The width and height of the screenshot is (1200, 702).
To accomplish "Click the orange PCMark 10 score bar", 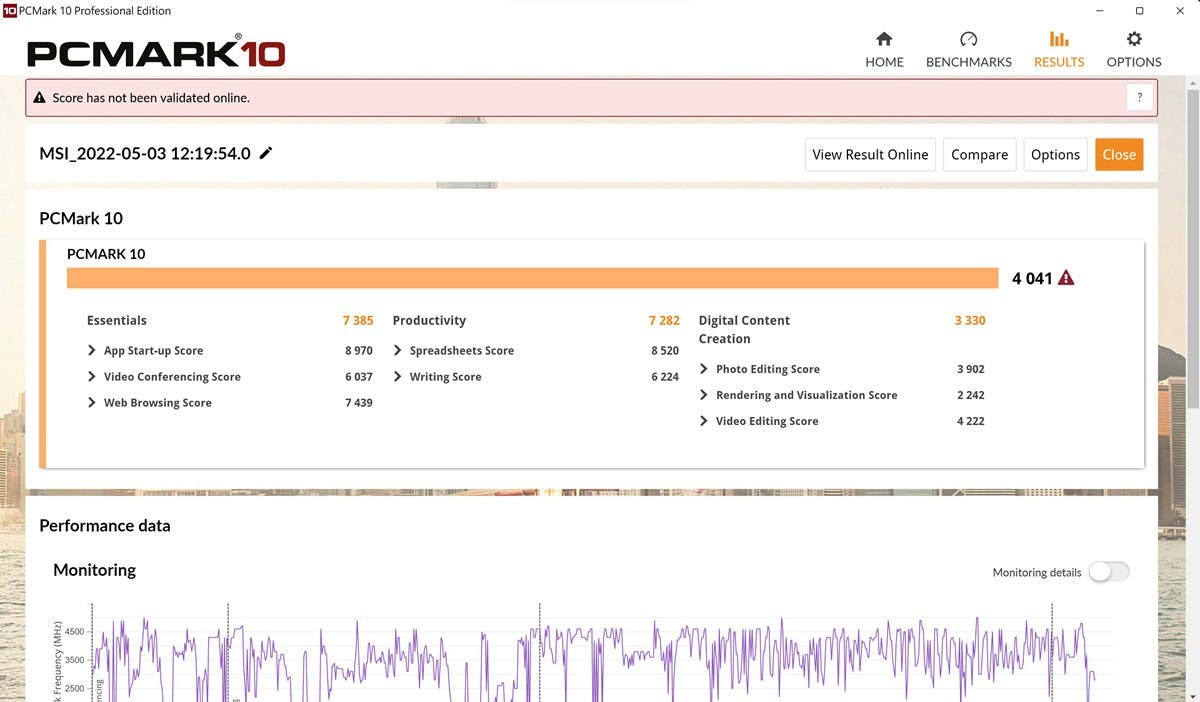I will click(x=532, y=278).
